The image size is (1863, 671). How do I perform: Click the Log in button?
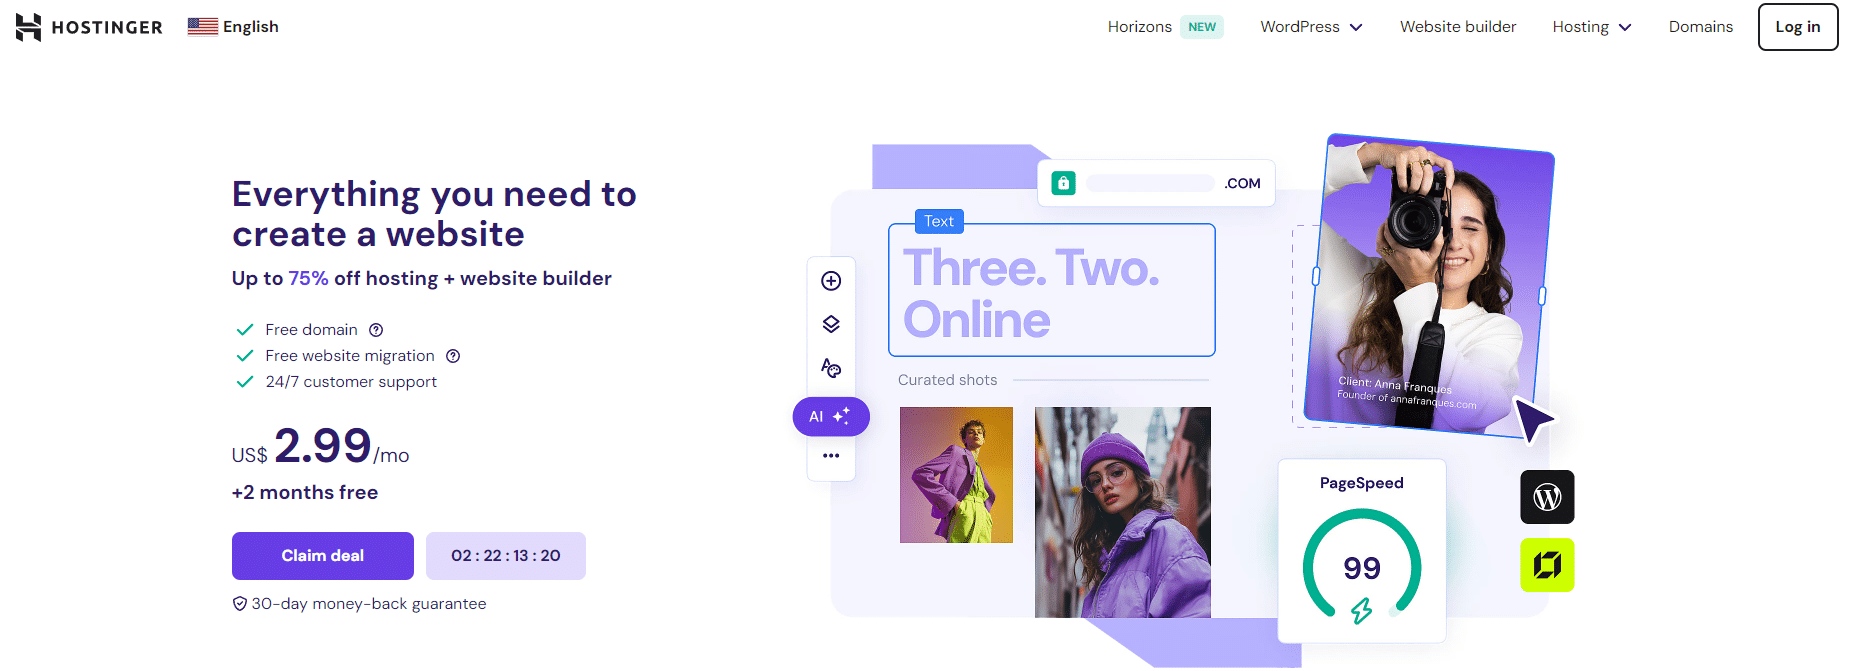tap(1798, 27)
